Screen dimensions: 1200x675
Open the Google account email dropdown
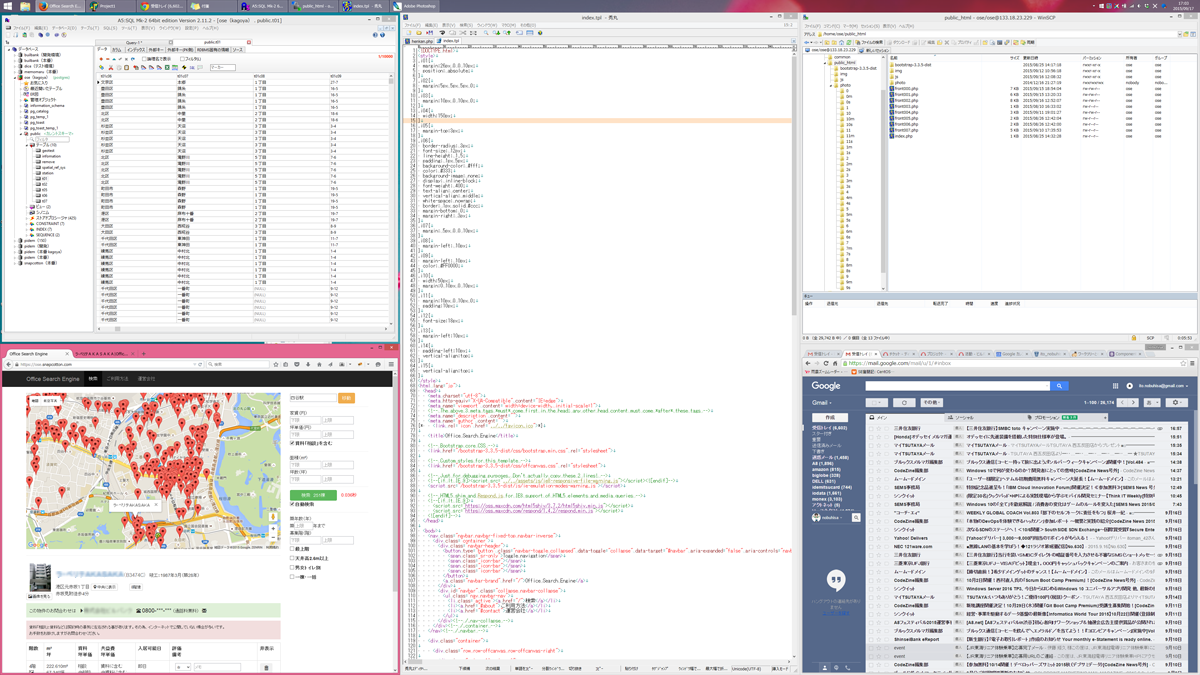[x=1163, y=386]
